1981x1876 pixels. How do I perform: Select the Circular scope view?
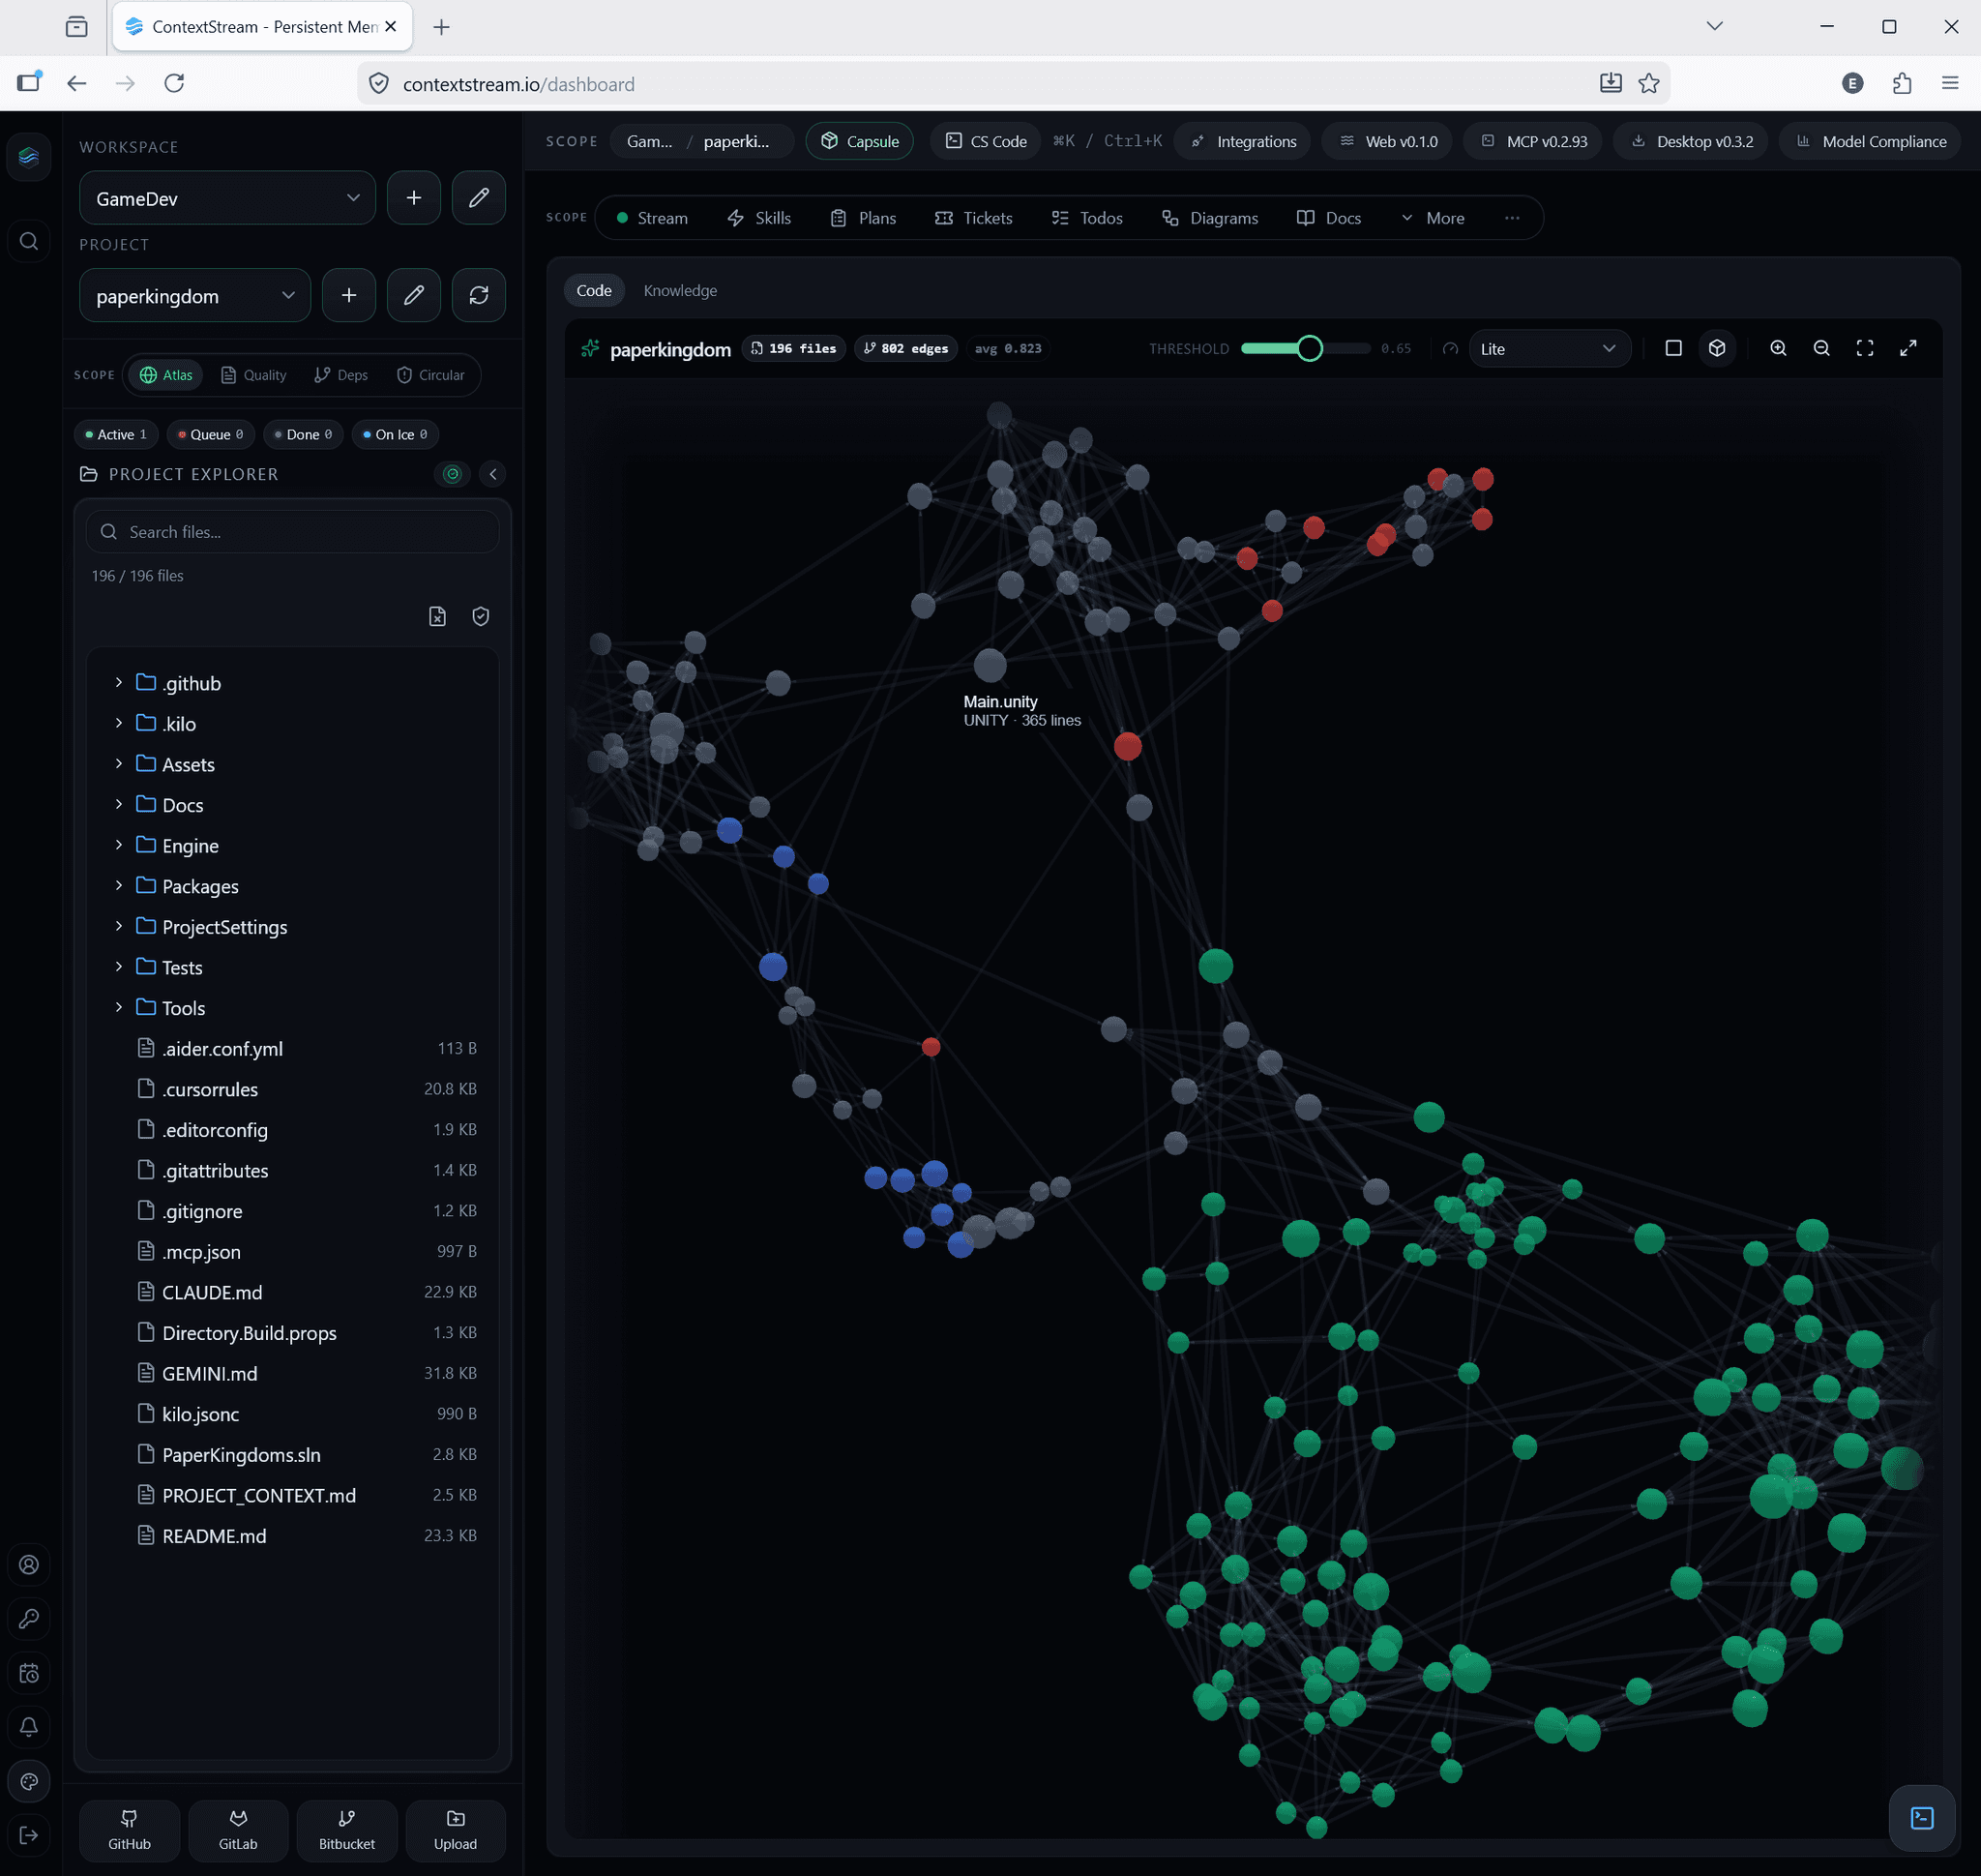pos(431,375)
